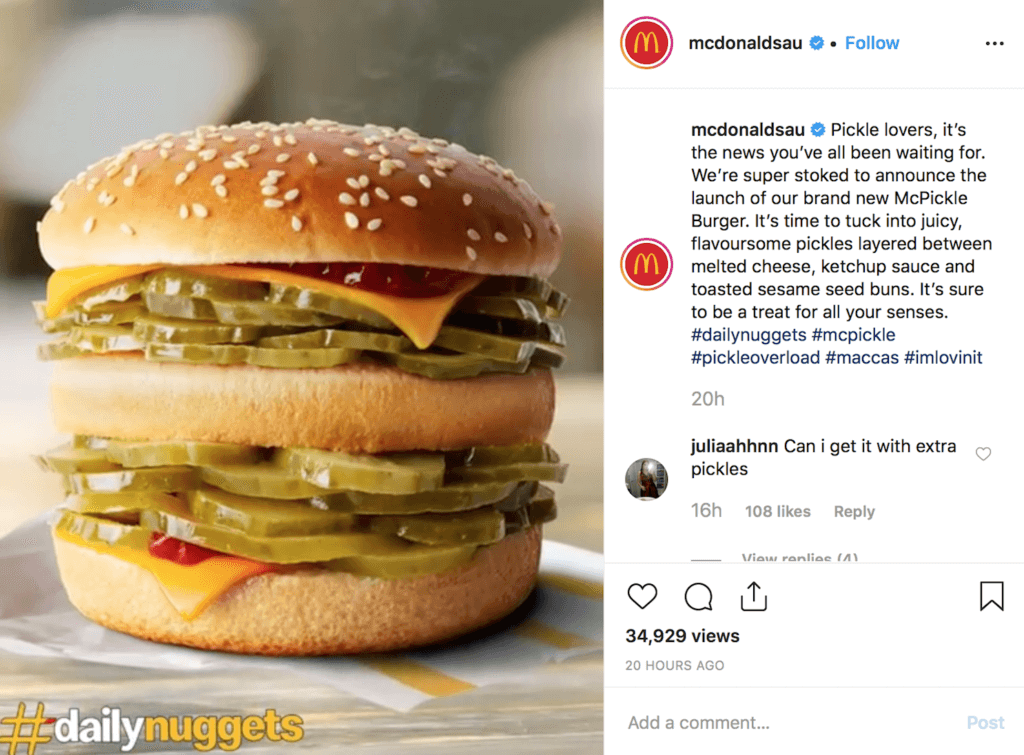This screenshot has height=755, width=1024.
Task: Like the post with the heart icon
Action: click(642, 596)
